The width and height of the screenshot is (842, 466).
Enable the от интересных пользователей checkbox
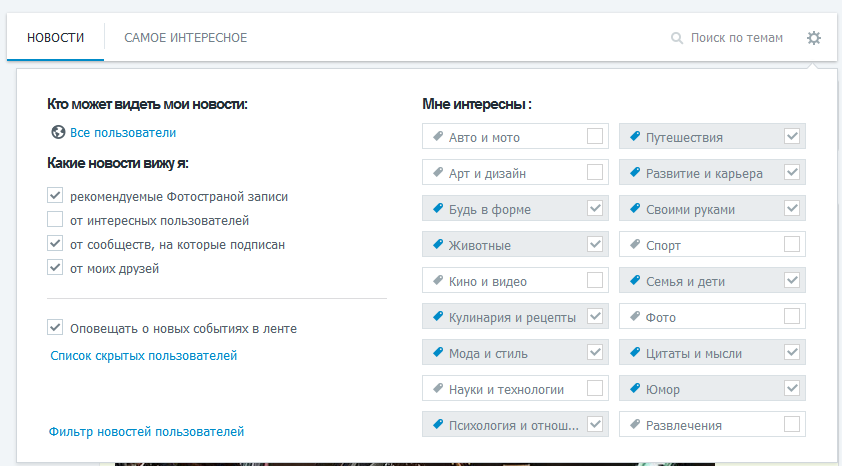(55, 219)
